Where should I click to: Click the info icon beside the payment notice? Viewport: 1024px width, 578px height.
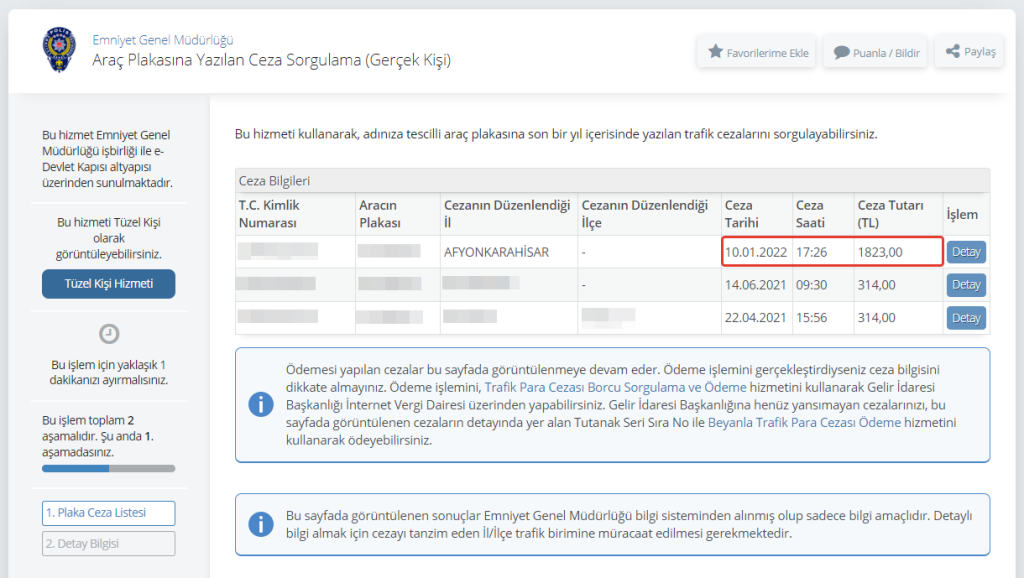(260, 405)
